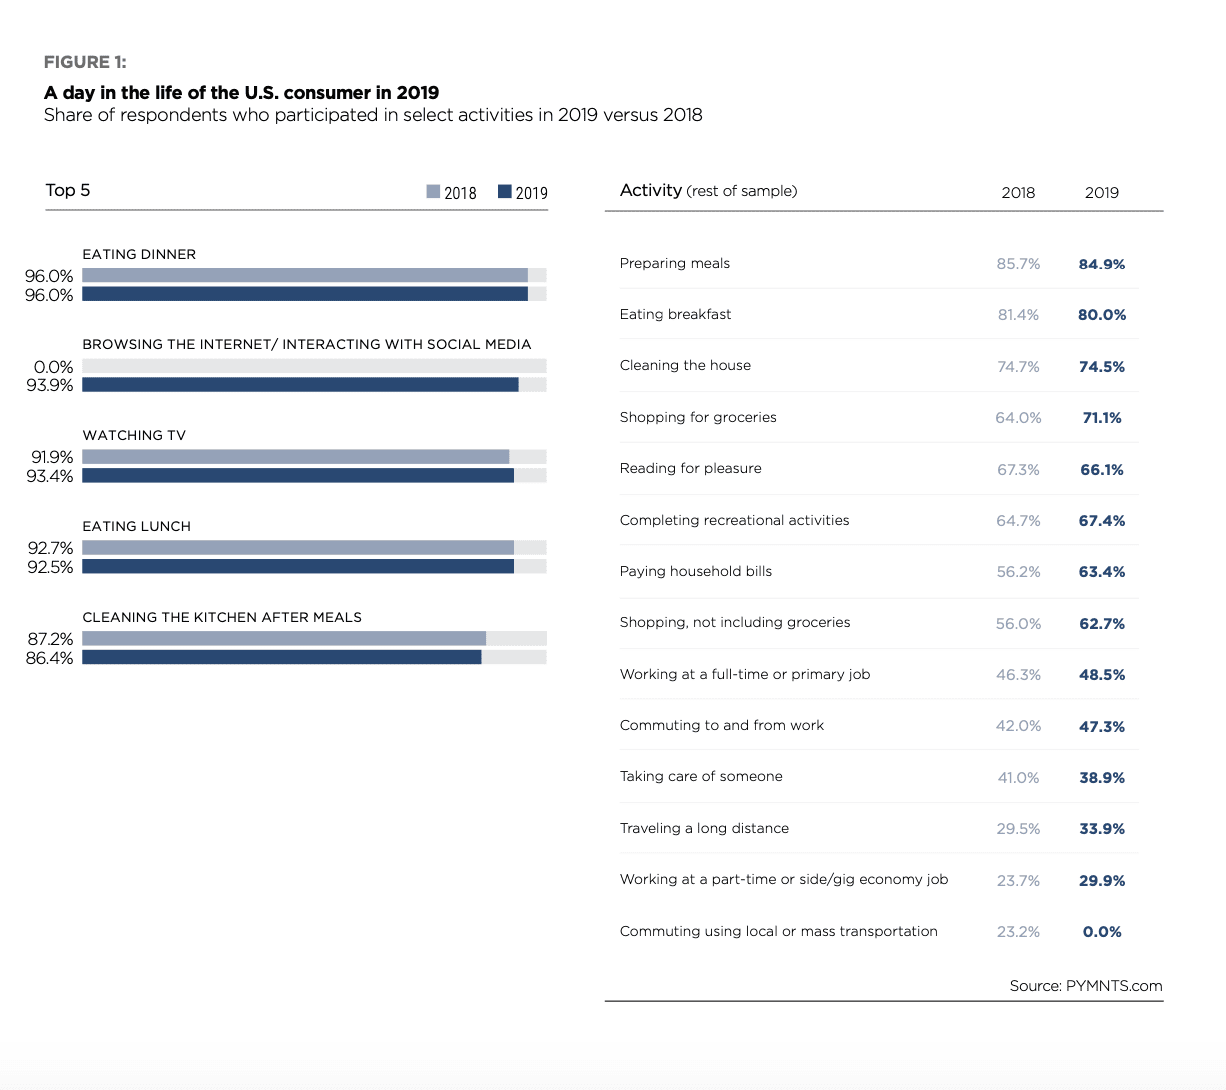The width and height of the screenshot is (1226, 1090).
Task: Click the 2018 Eating Lunch bar
Action: 297,548
